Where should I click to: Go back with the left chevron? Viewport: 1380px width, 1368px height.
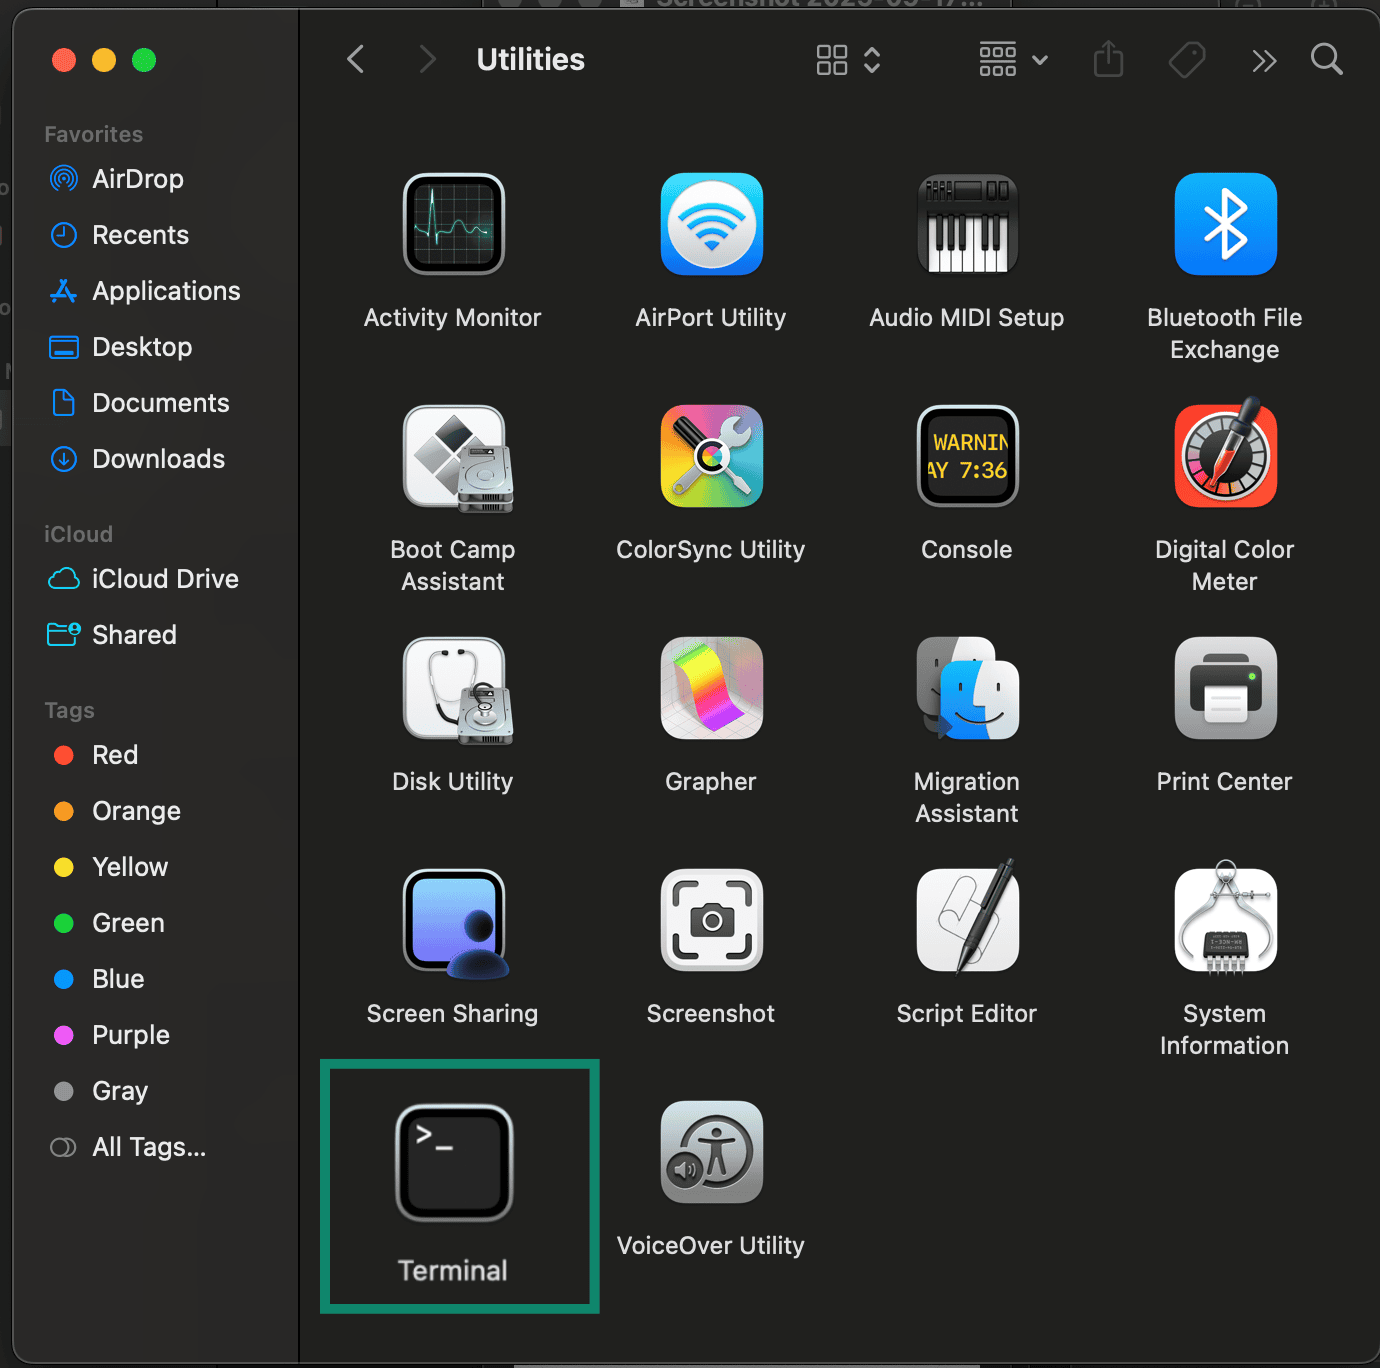(x=355, y=60)
